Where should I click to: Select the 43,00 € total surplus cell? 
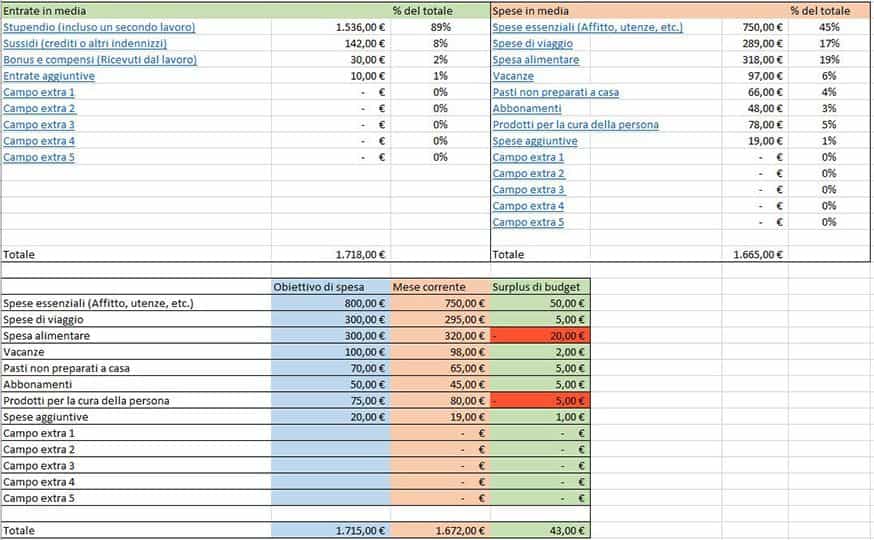click(540, 530)
